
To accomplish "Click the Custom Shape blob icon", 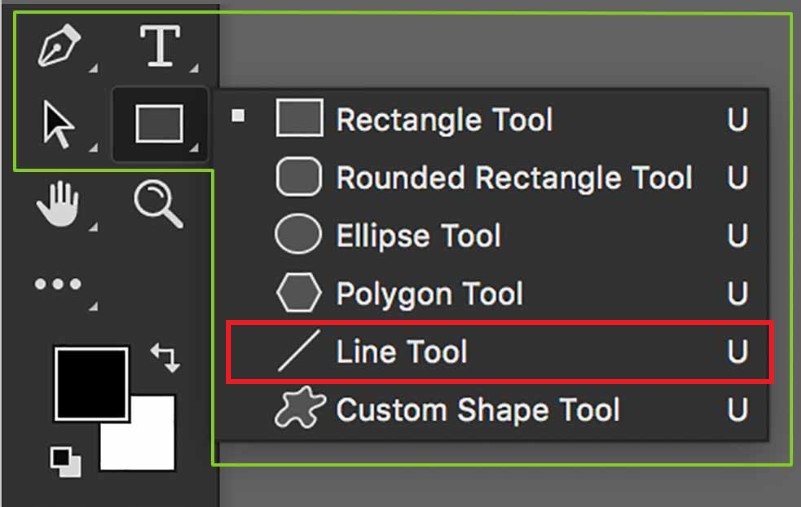I will point(298,410).
